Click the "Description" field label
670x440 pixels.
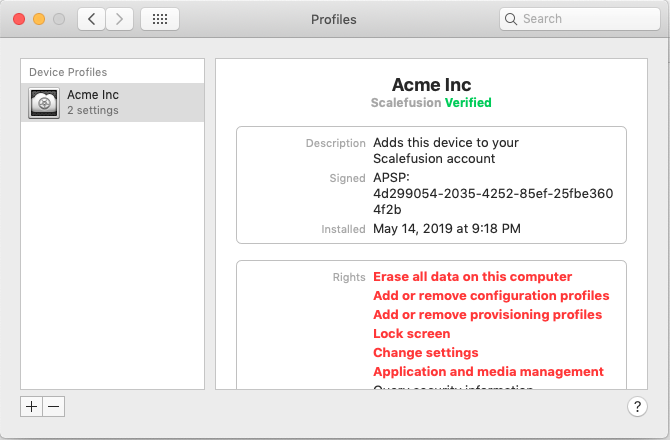tap(335, 143)
